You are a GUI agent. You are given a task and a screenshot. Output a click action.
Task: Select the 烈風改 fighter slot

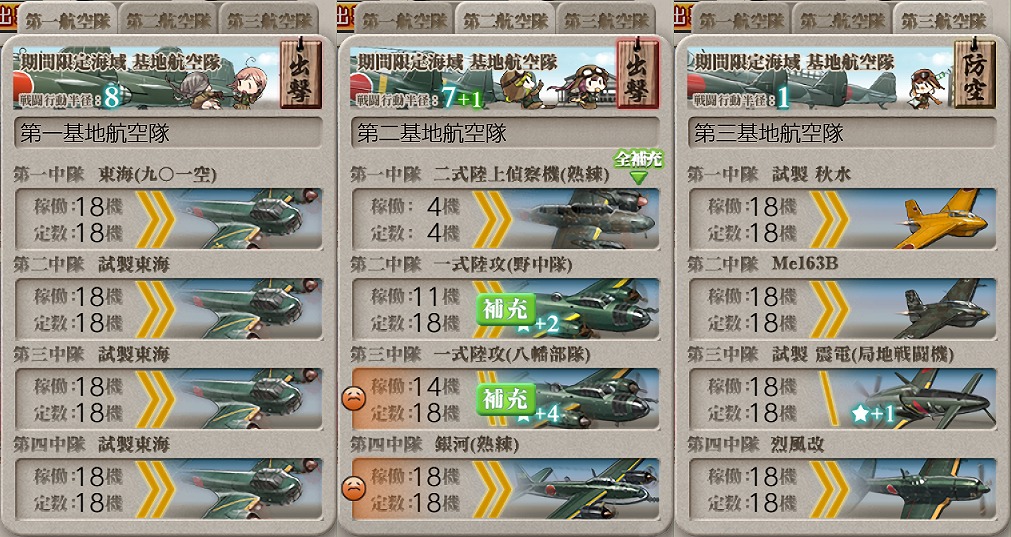coord(842,489)
